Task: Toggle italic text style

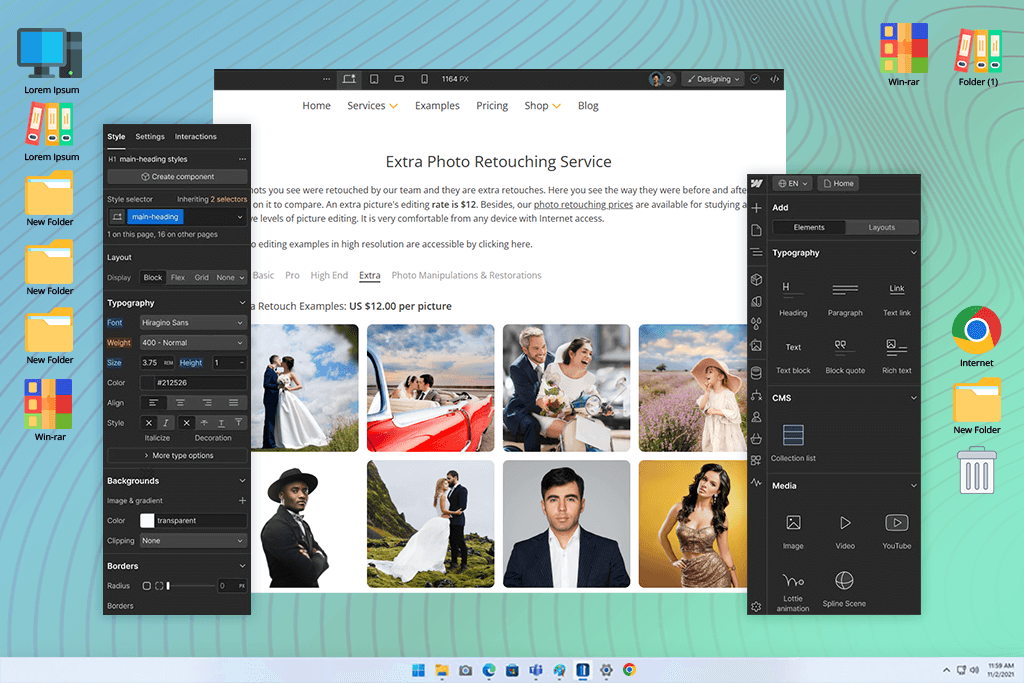Action: tap(167, 423)
